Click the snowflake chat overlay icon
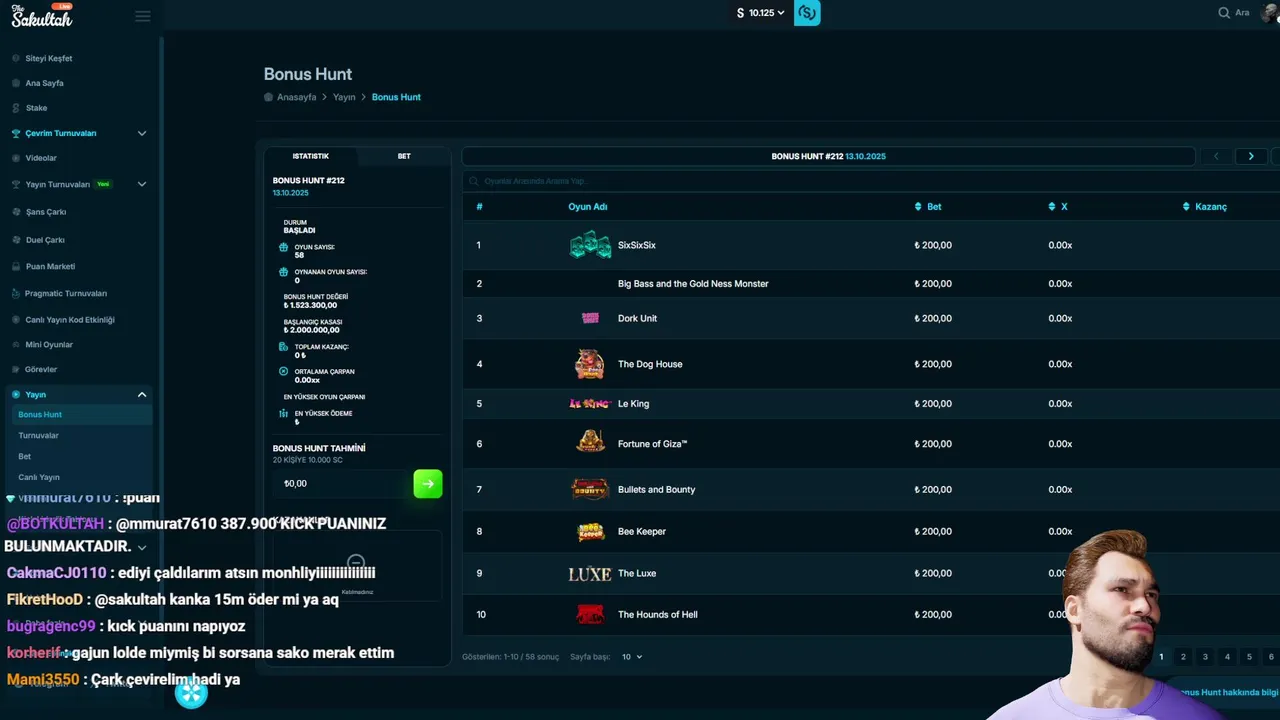The height and width of the screenshot is (720, 1280). coord(191,692)
